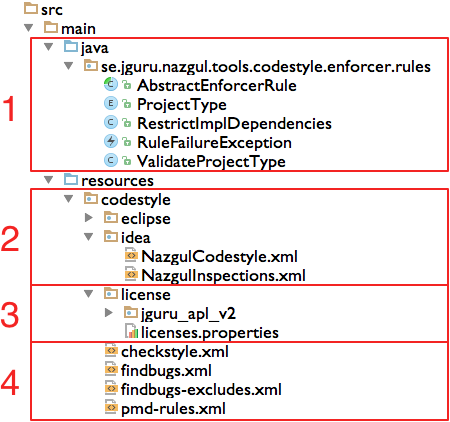Click the class icon beside ValidateProjectType
The image size is (450, 422).
tap(111, 160)
